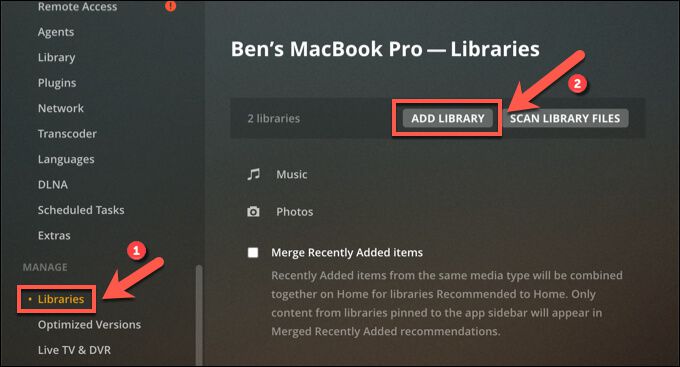This screenshot has width=680, height=367.
Task: Open the Agents settings page
Action: click(56, 32)
